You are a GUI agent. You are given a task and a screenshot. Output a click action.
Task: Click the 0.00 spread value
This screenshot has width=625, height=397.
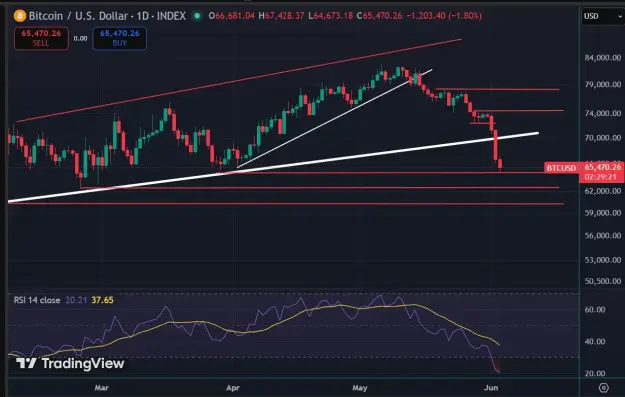(x=80, y=39)
